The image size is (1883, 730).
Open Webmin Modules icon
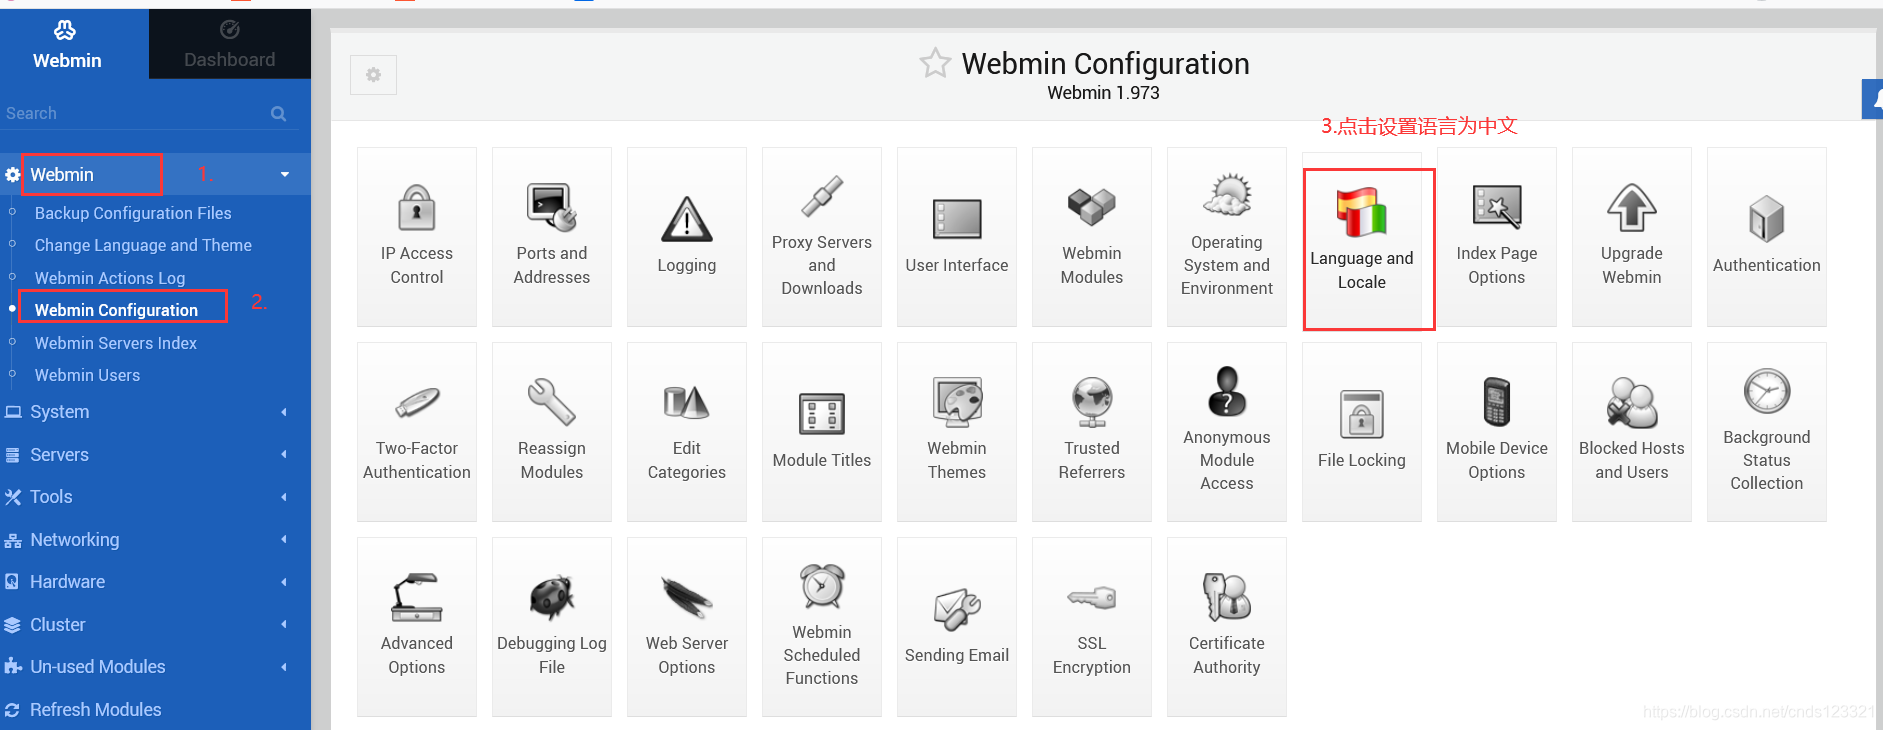coord(1092,237)
